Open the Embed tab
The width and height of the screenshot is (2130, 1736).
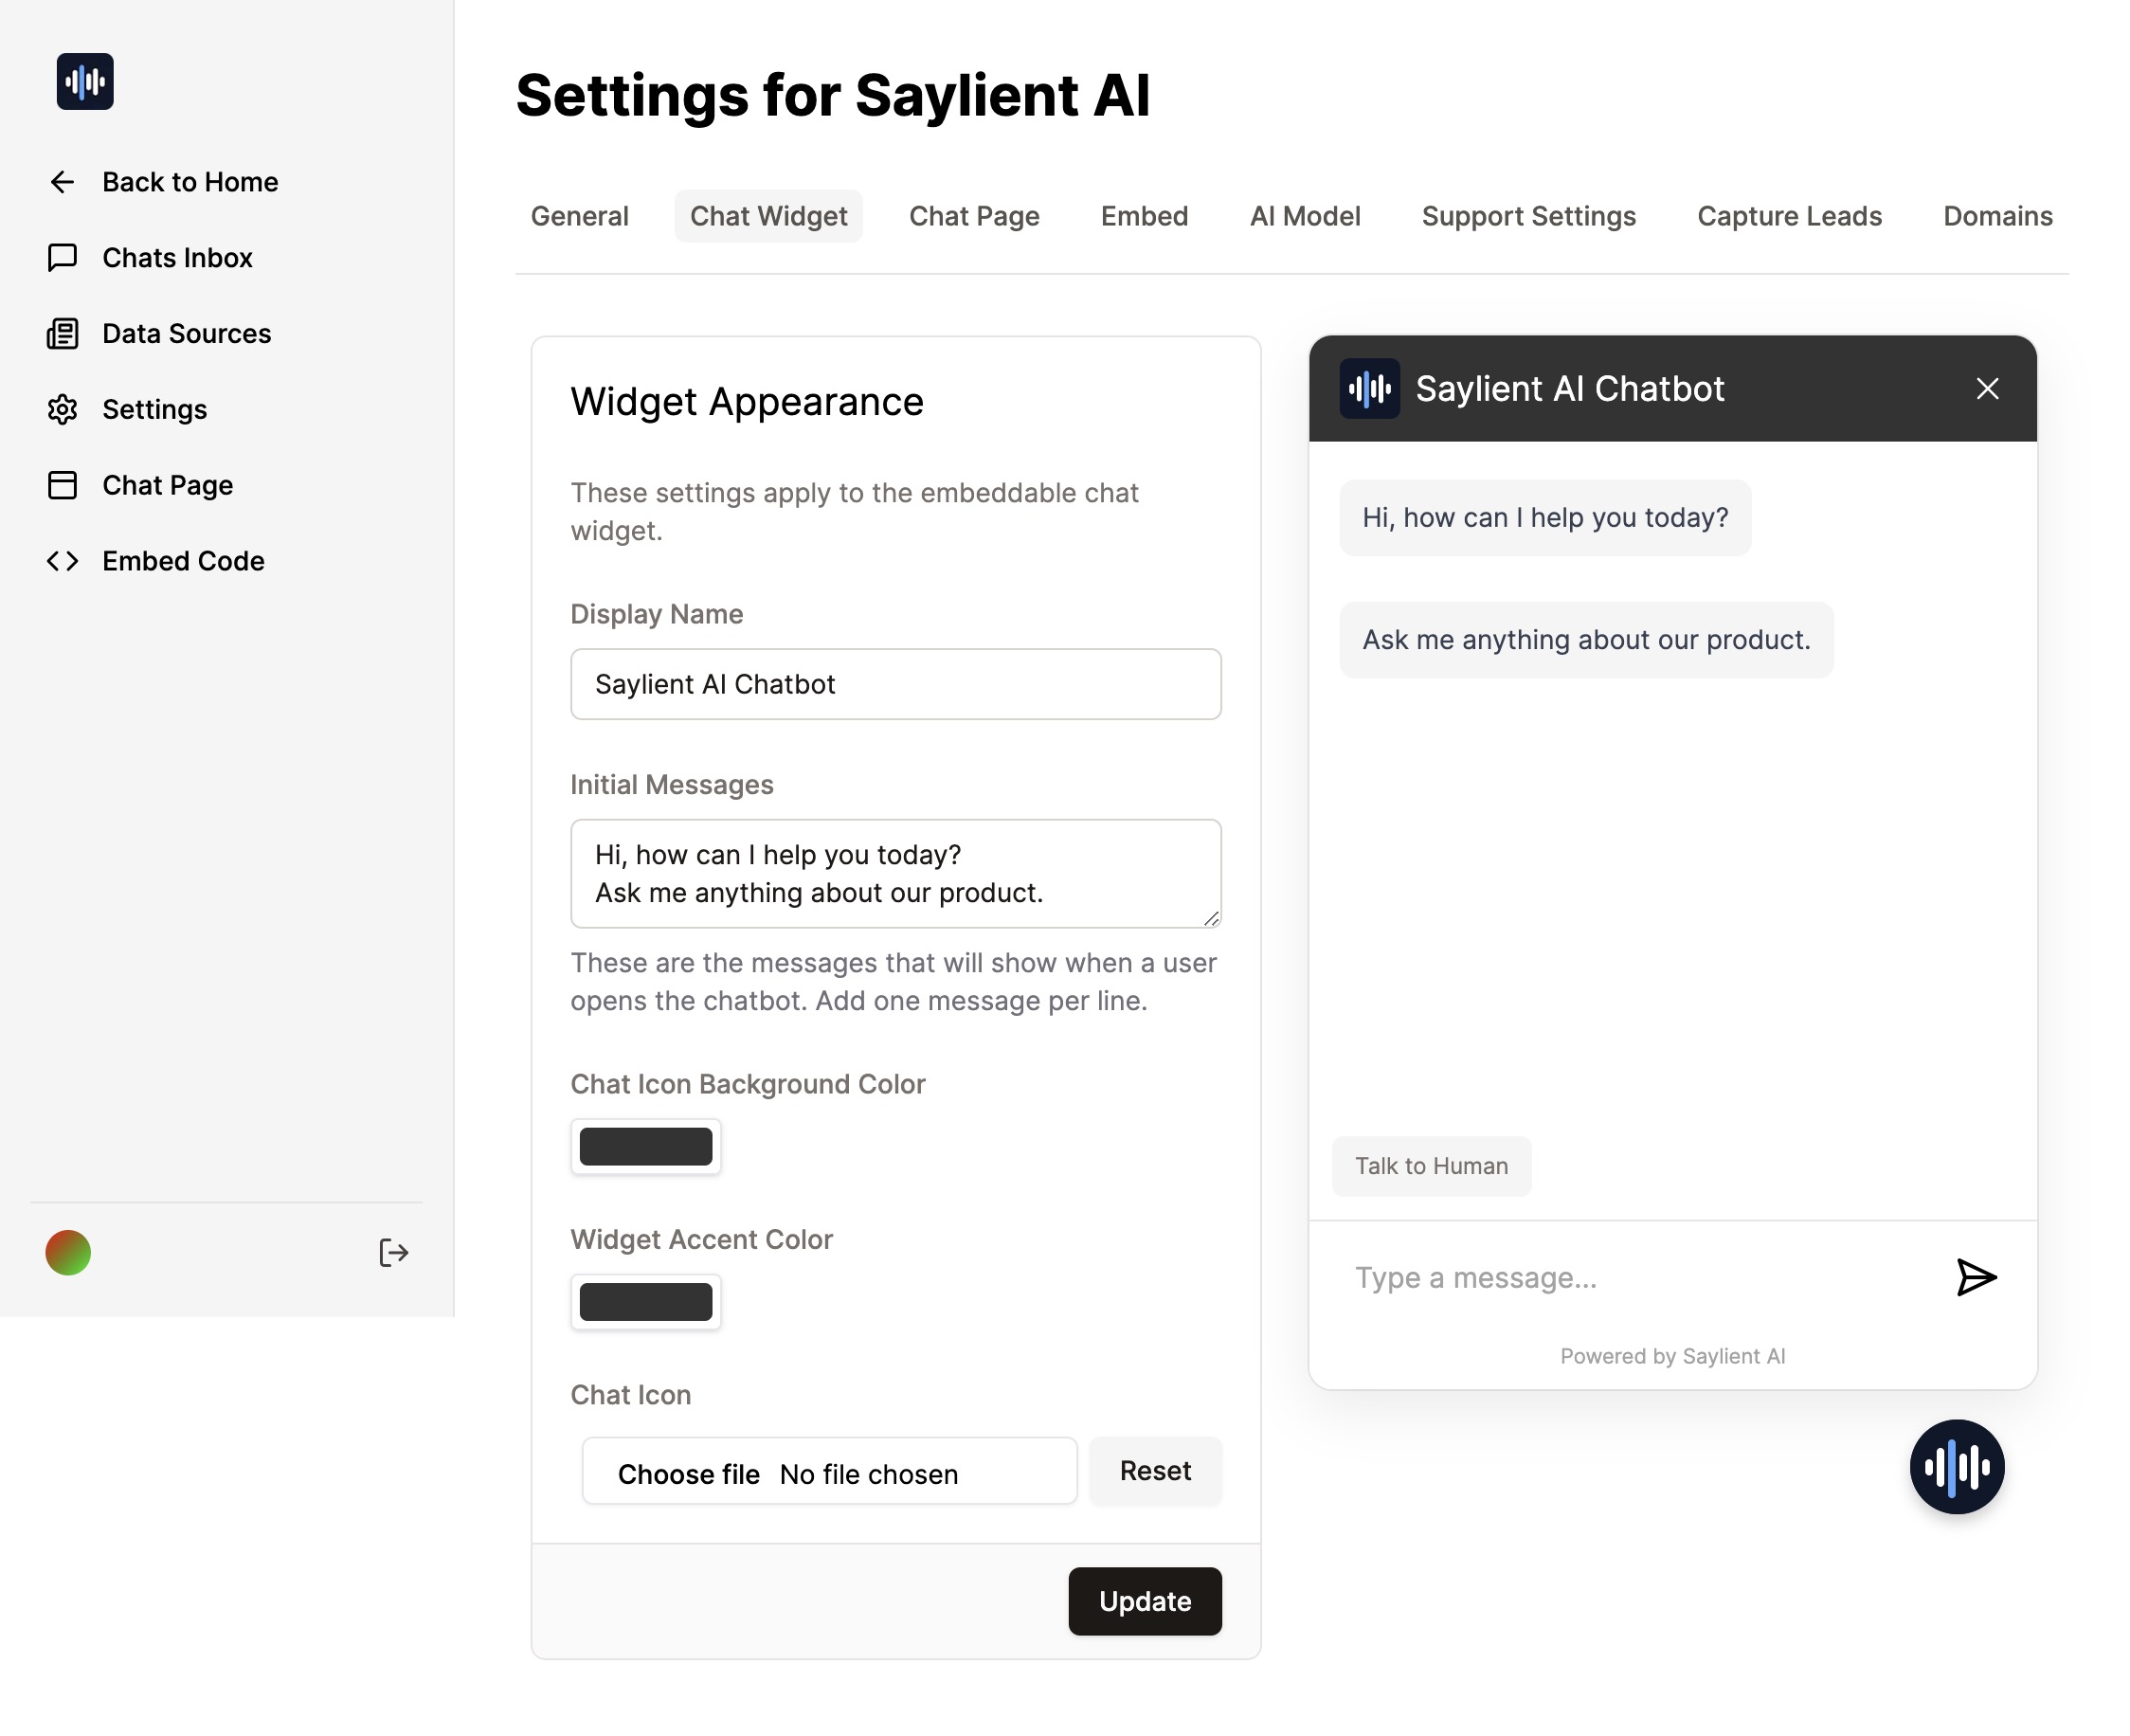point(1145,216)
